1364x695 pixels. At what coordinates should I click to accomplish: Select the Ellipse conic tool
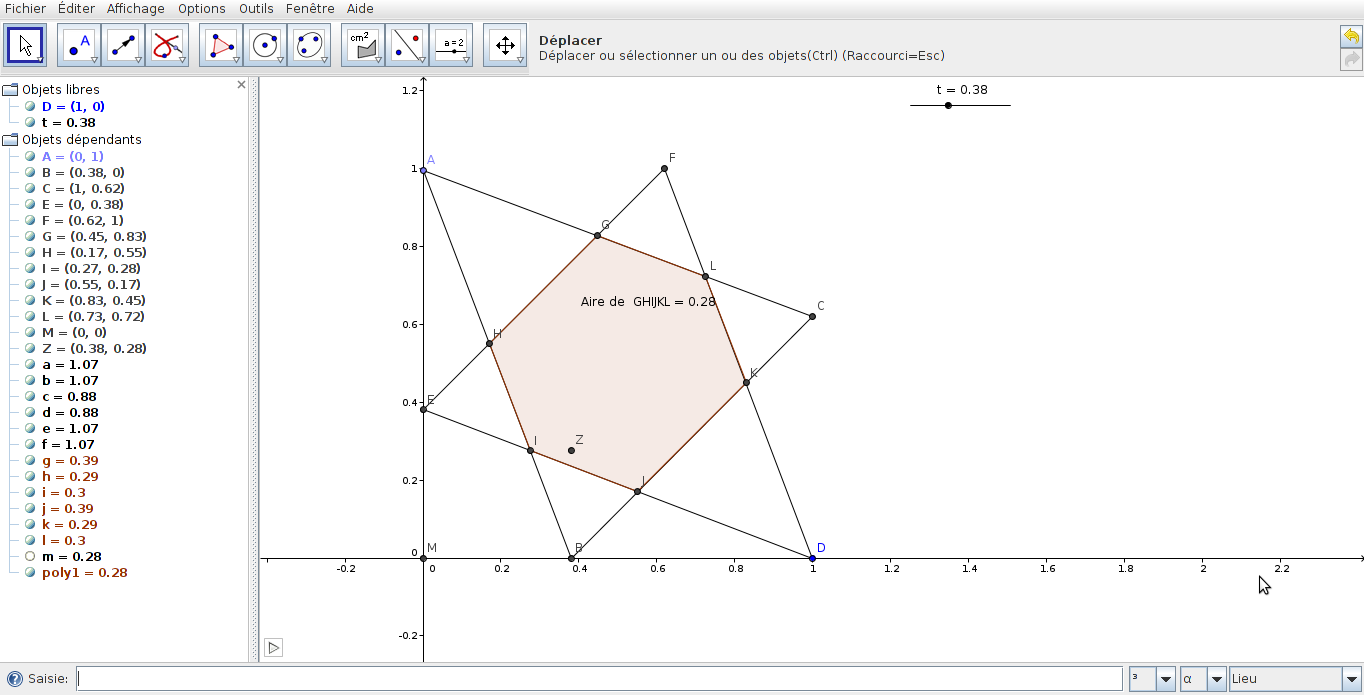pos(308,45)
